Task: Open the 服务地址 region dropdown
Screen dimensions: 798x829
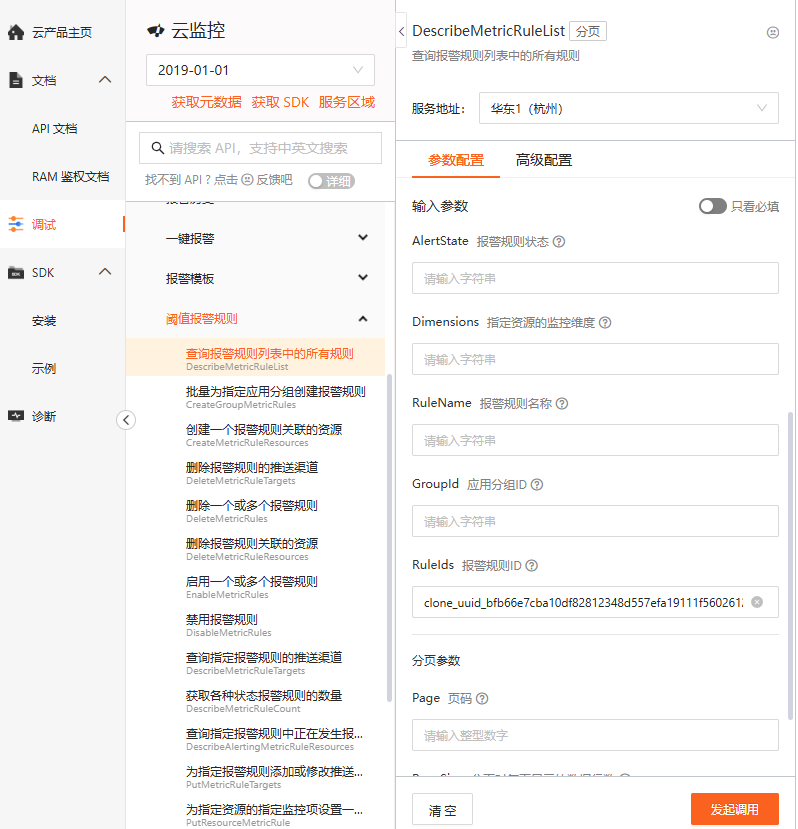Action: point(628,108)
